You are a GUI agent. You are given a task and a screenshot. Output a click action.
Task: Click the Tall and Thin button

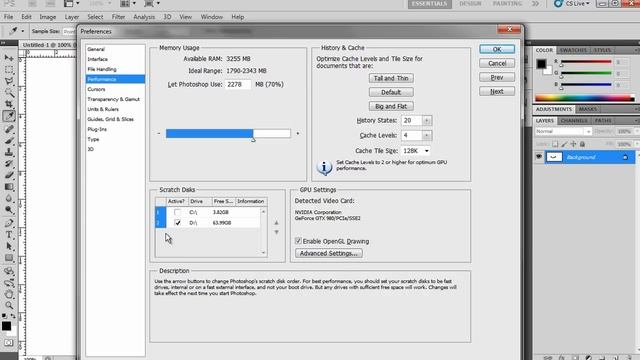(391, 78)
